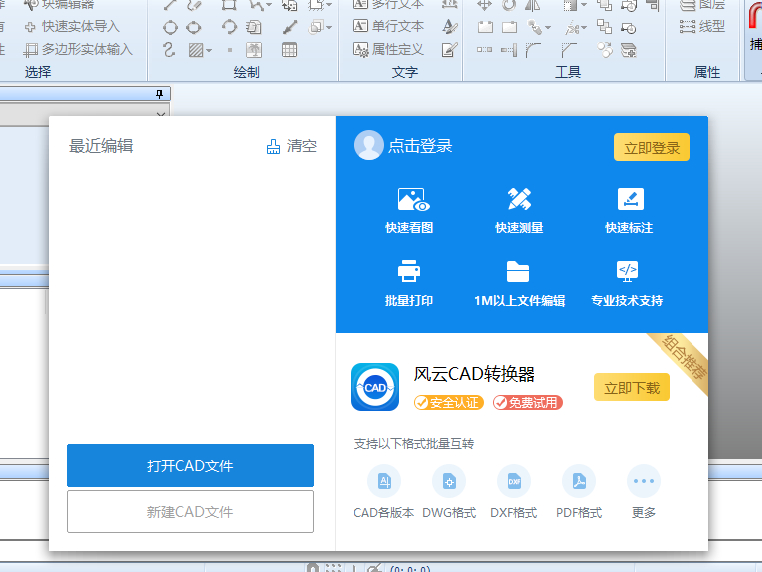The image size is (762, 572).
Task: Click the 支持以下格式批量互转 text
Action: point(414,444)
